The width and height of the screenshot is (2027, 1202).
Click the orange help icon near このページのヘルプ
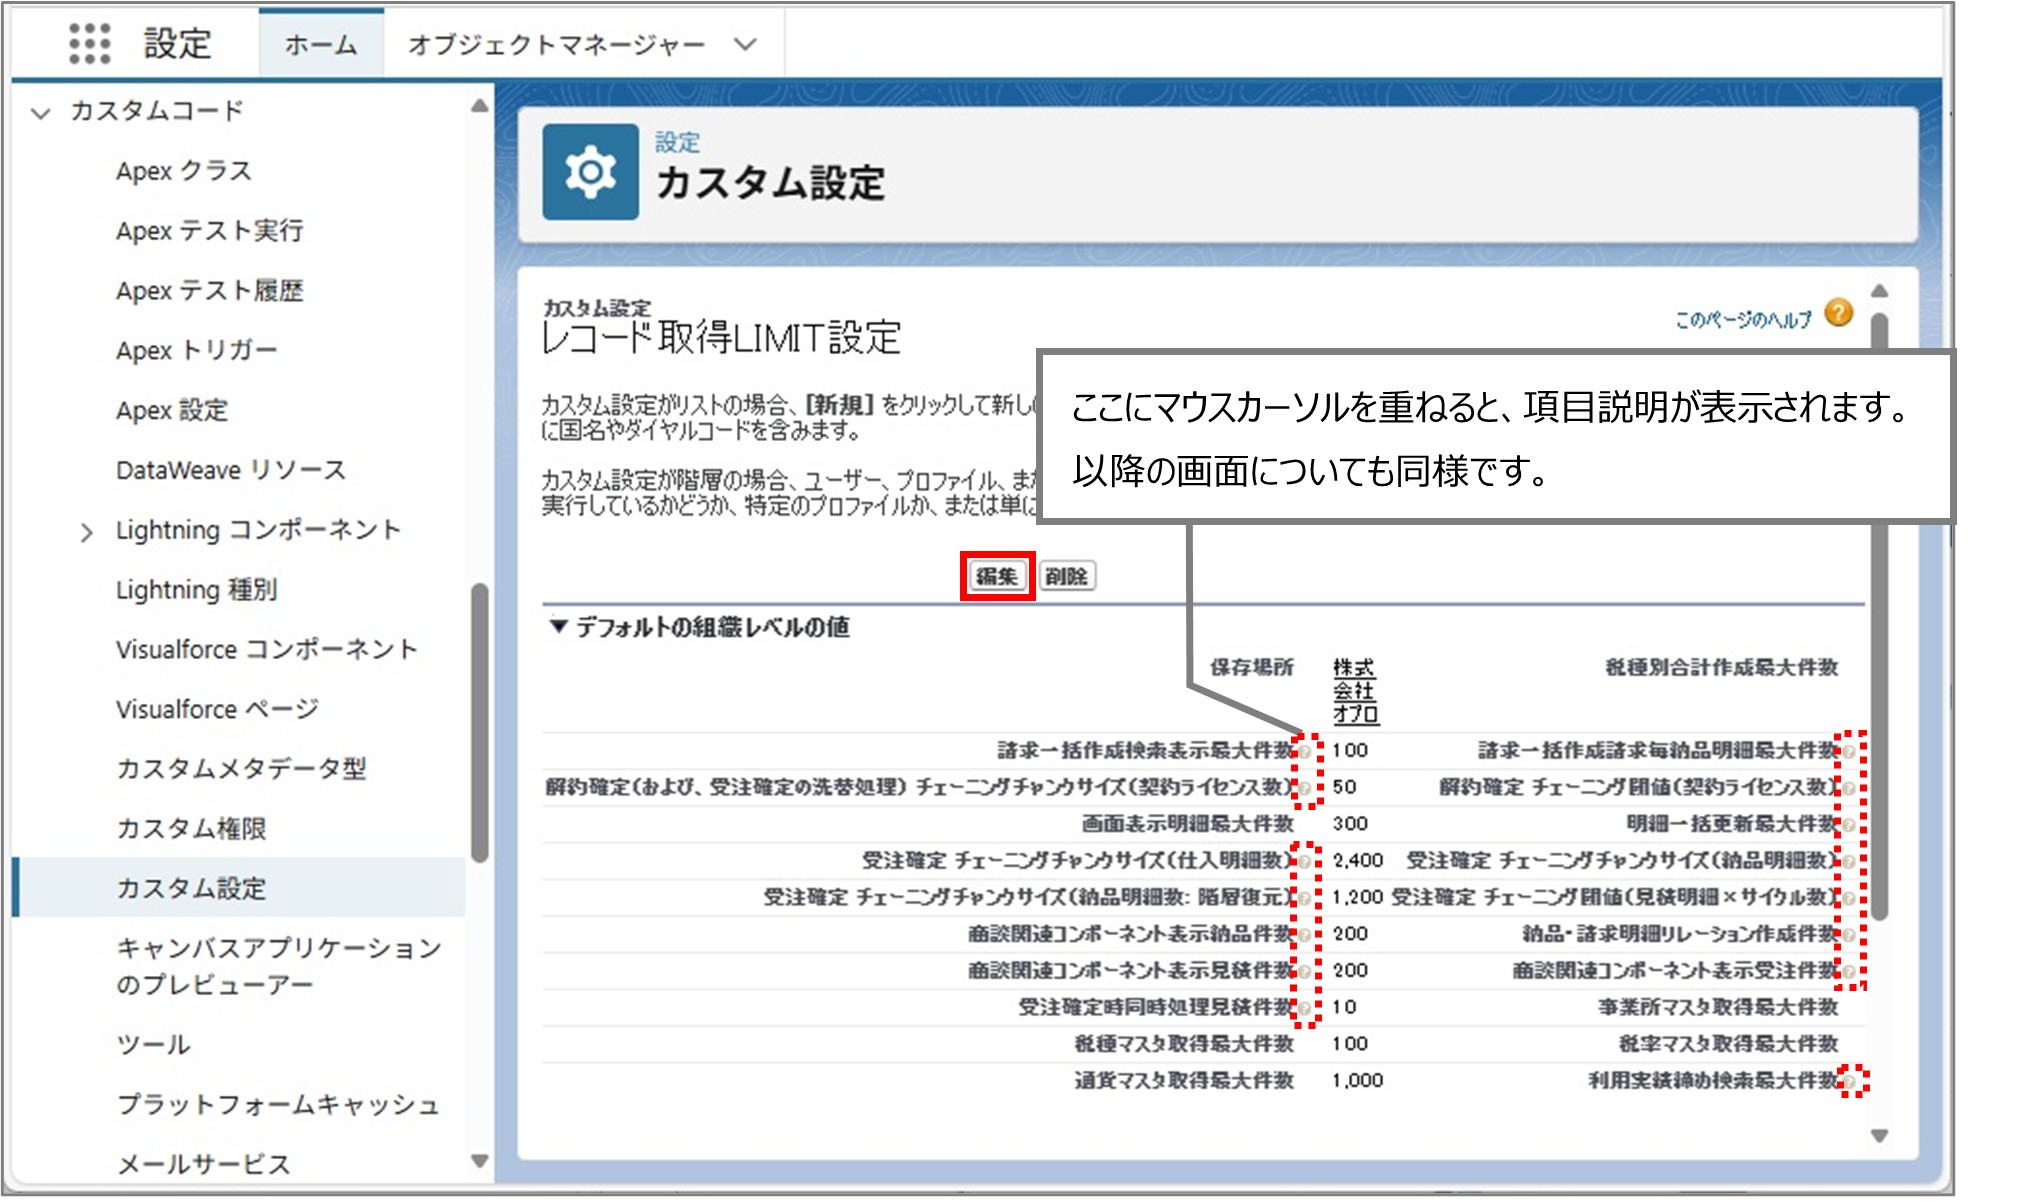1838,313
